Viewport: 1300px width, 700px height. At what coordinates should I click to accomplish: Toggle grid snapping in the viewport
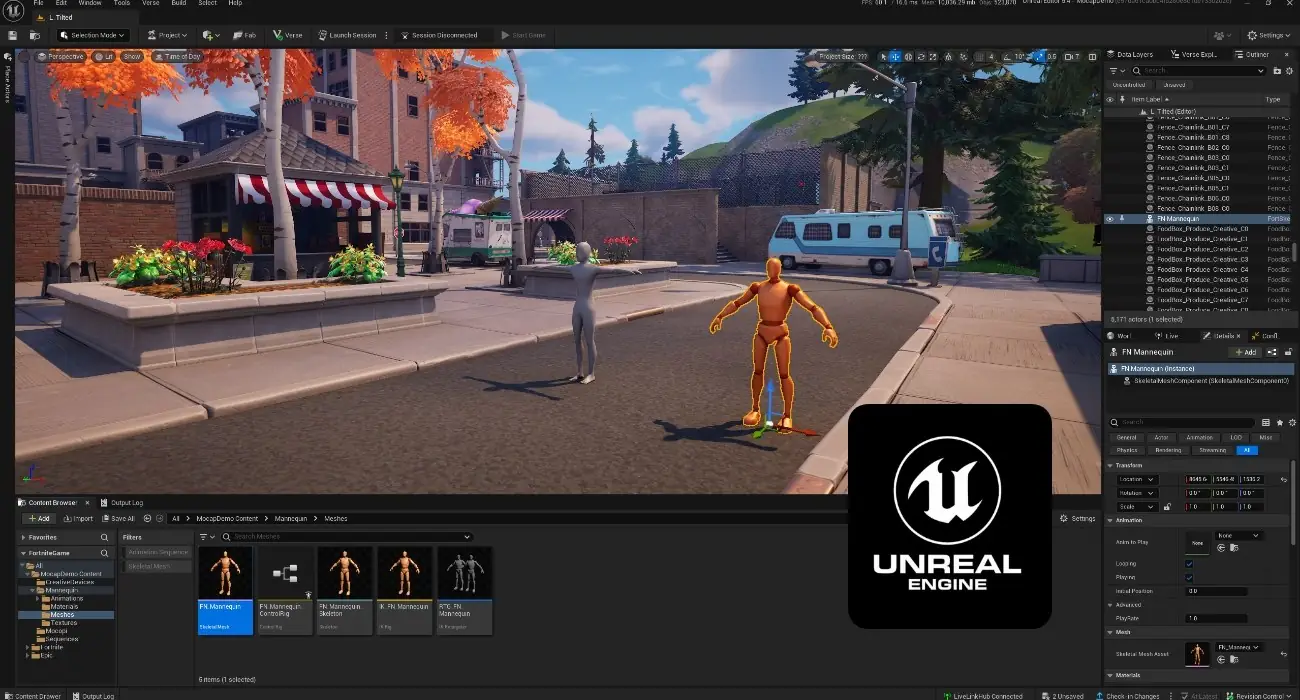point(979,57)
